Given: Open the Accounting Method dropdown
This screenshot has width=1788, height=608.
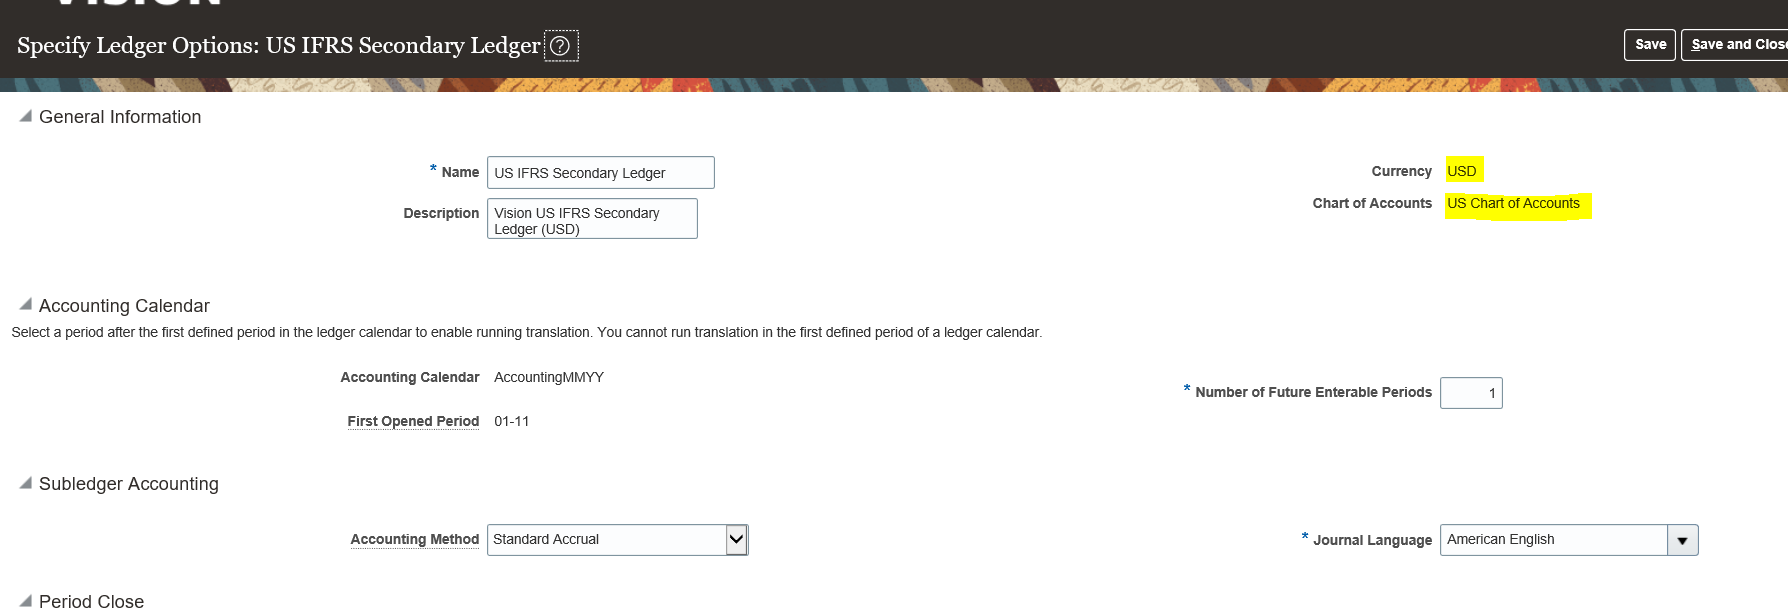Looking at the screenshot, I should [x=736, y=540].
